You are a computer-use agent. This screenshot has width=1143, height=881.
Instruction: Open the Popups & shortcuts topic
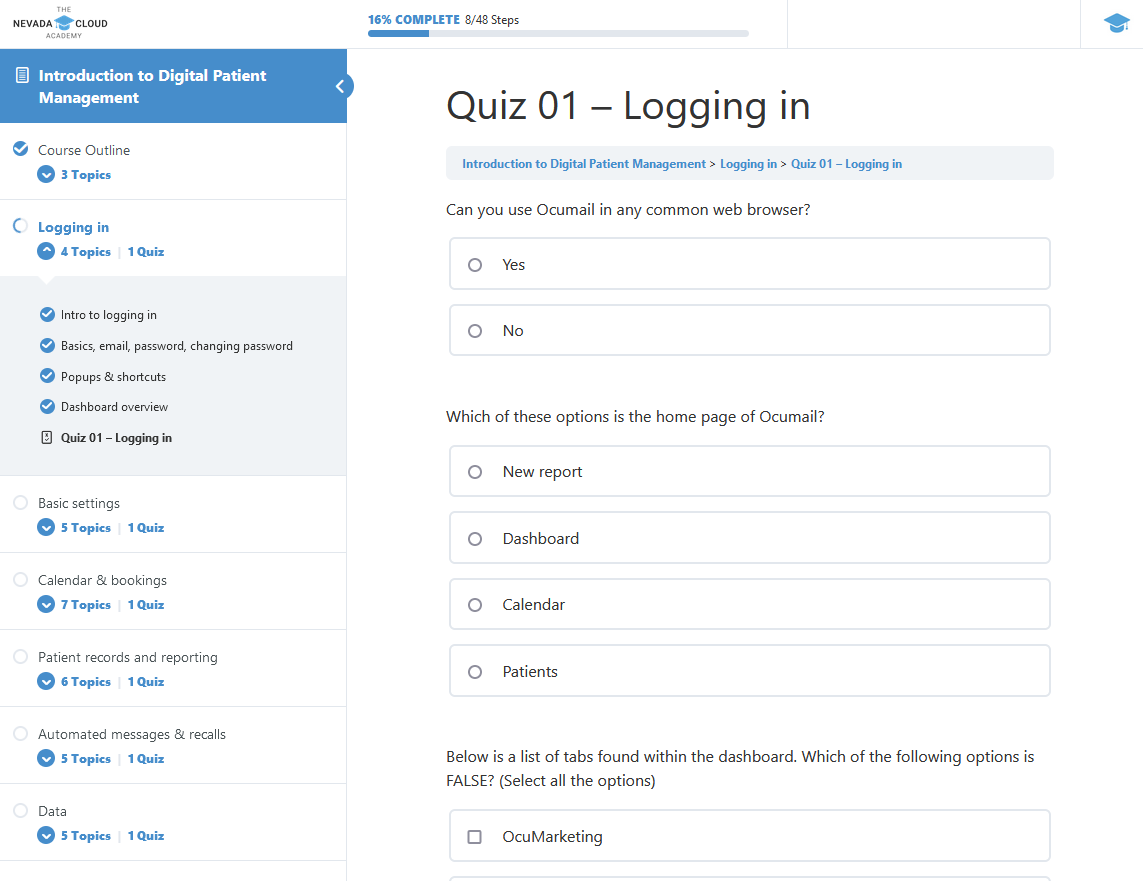point(113,377)
